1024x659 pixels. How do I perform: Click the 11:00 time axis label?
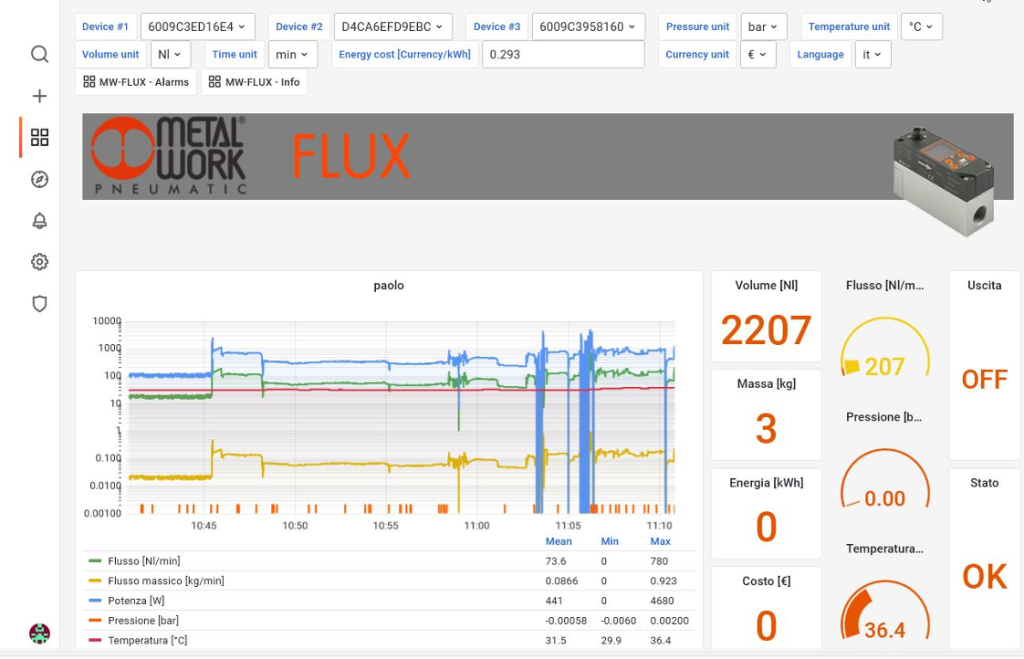(477, 525)
